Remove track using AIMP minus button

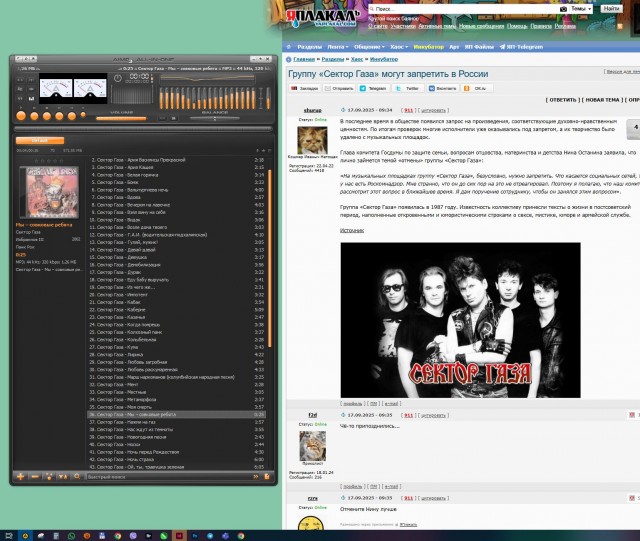tap(35, 476)
